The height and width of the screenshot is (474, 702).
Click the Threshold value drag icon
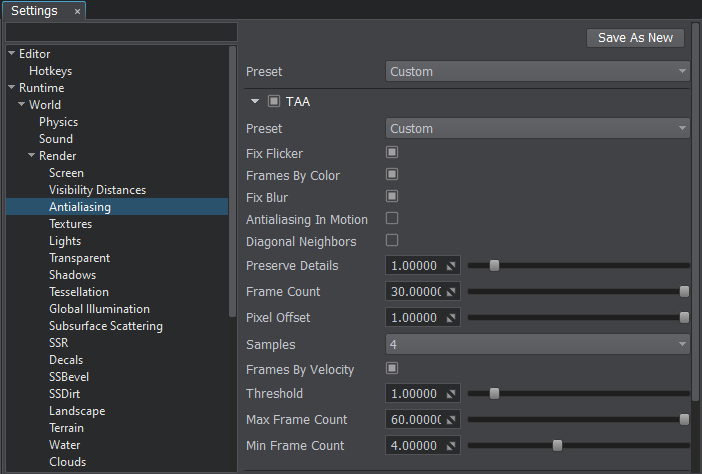(451, 394)
